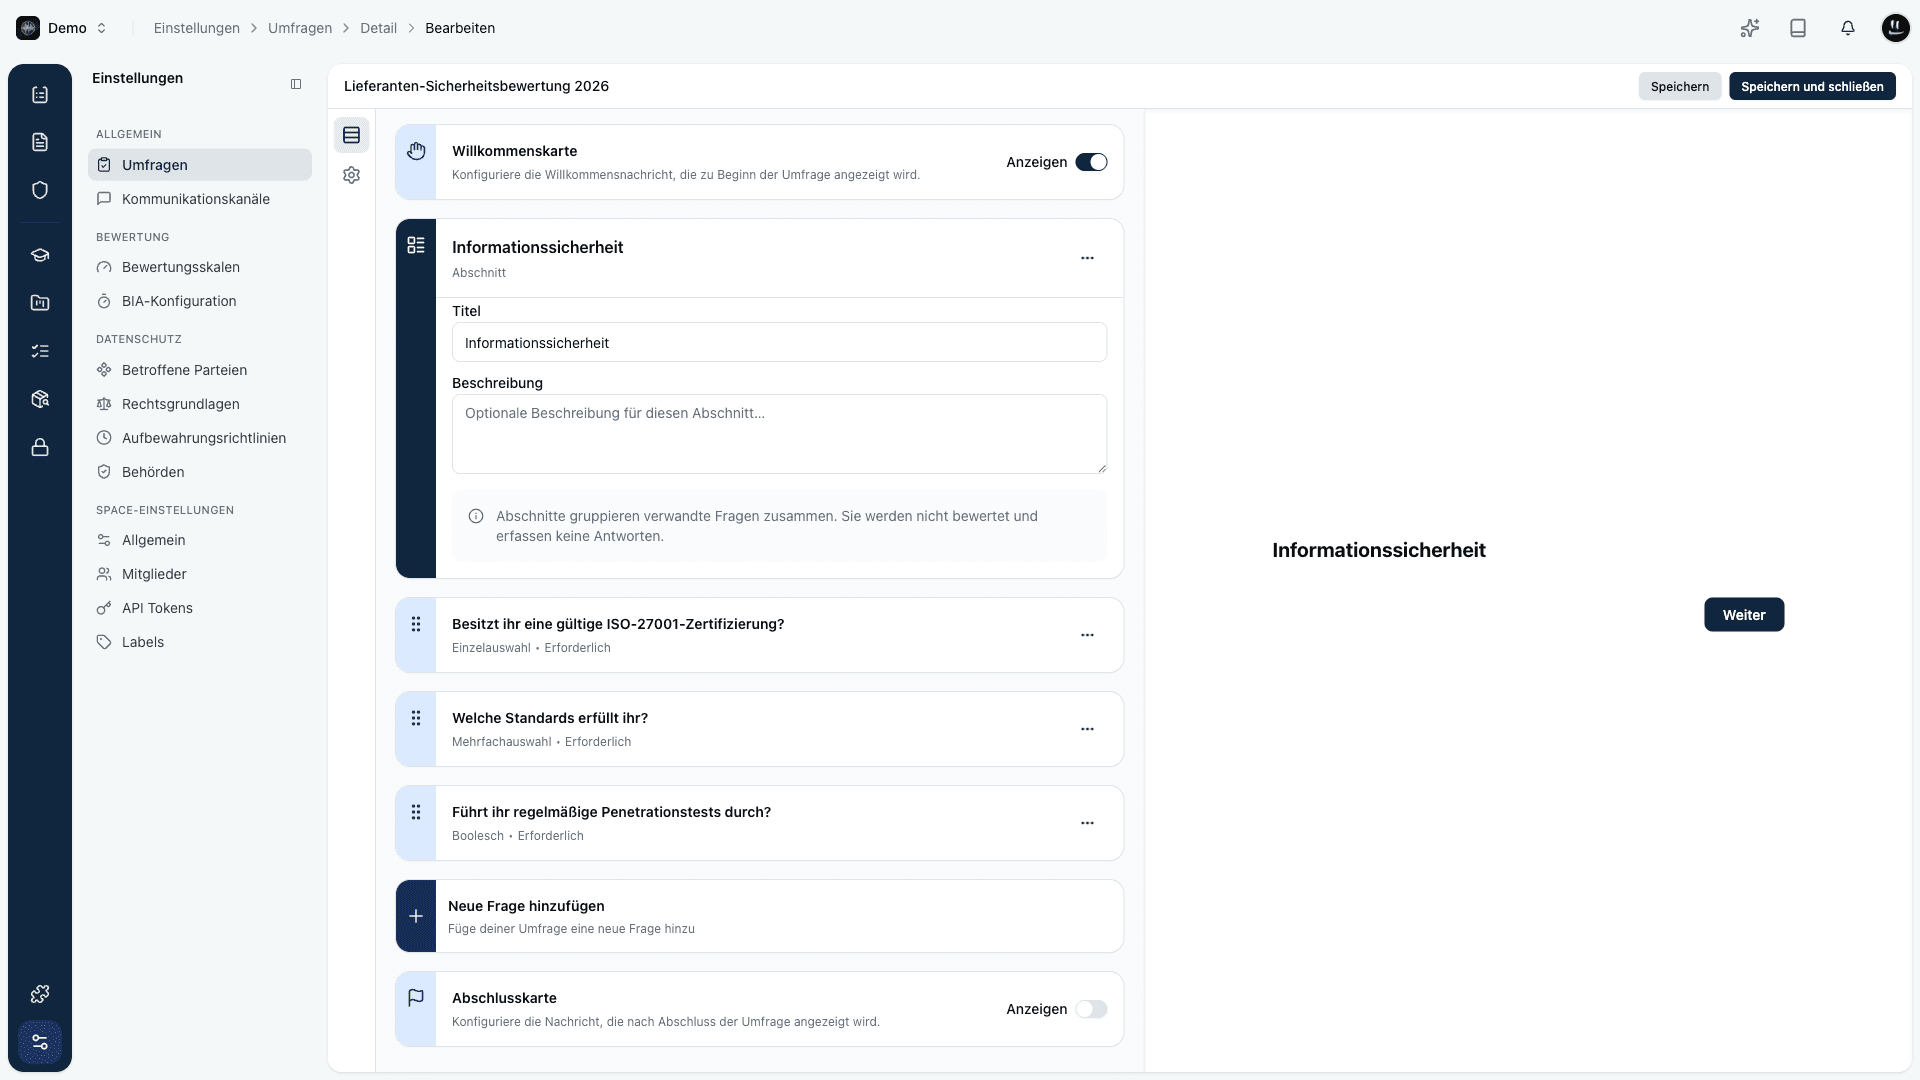Open the Labels settings page
Image resolution: width=1920 pixels, height=1080 pixels.
tap(200, 642)
